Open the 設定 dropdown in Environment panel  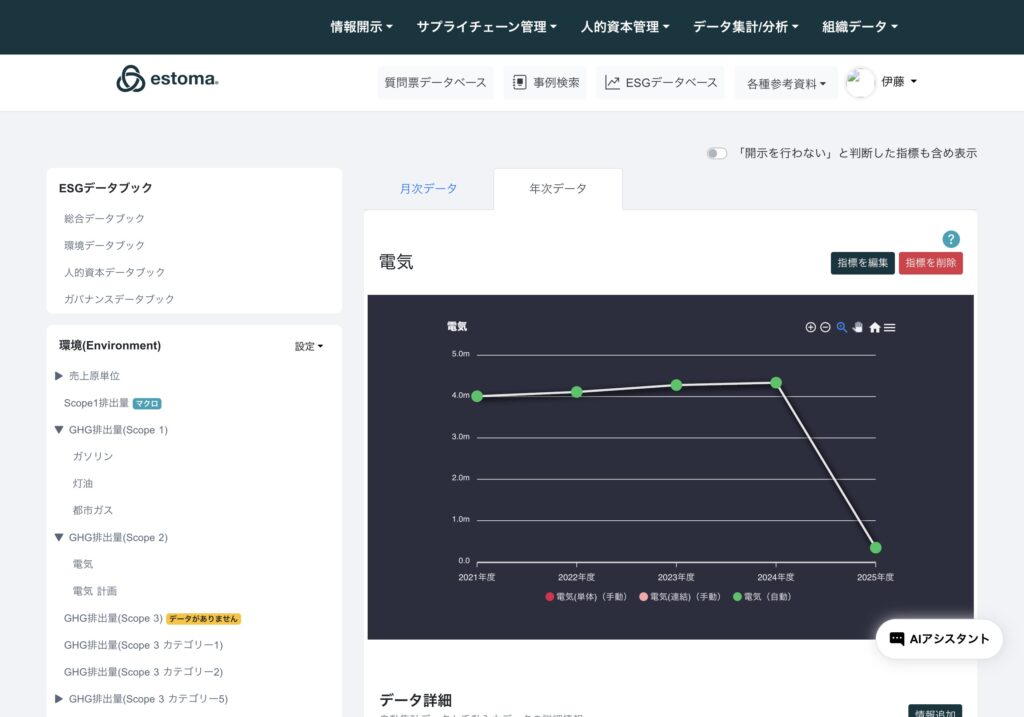(x=308, y=347)
